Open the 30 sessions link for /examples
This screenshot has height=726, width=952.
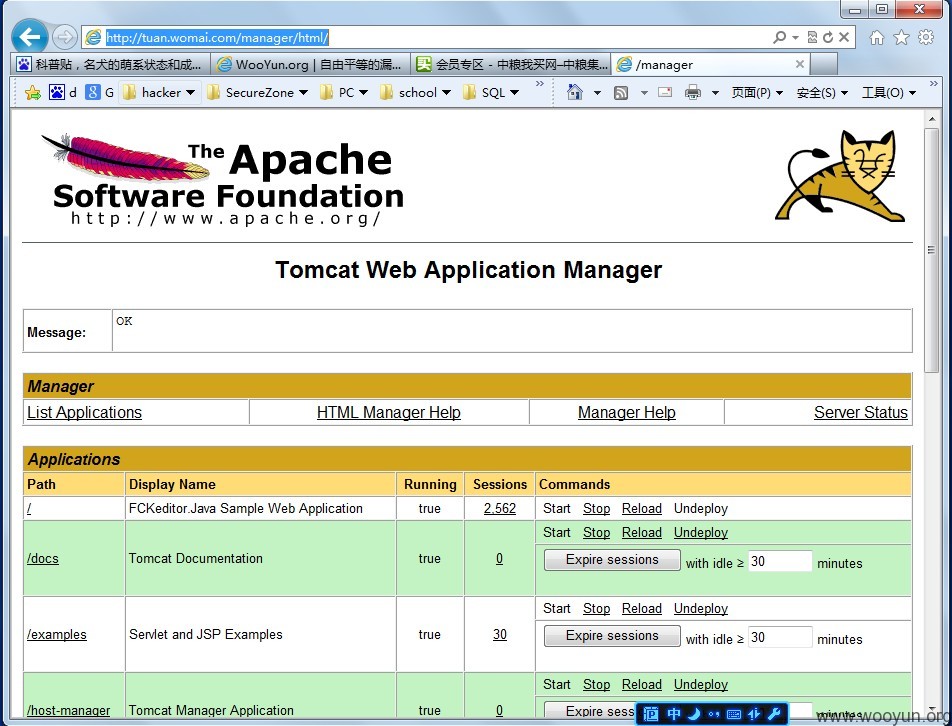500,634
